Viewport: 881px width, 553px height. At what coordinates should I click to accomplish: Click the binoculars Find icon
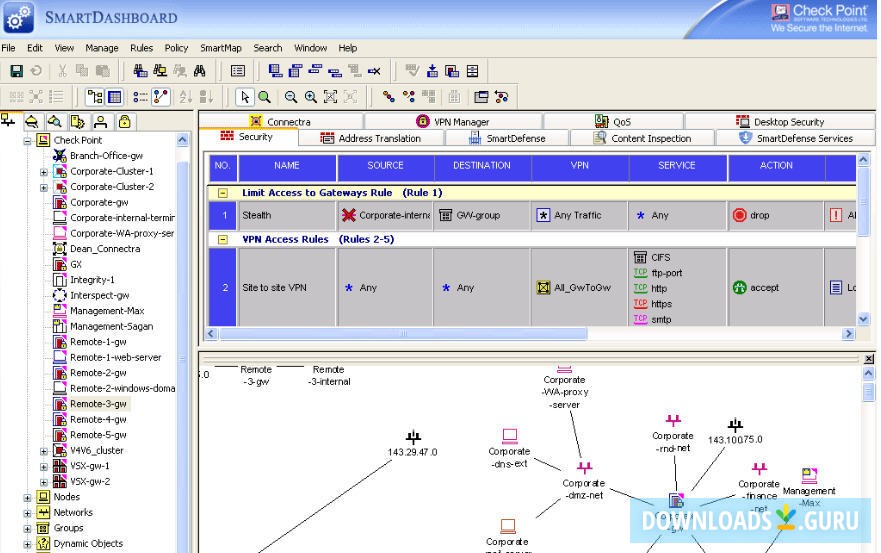pyautogui.click(x=199, y=71)
